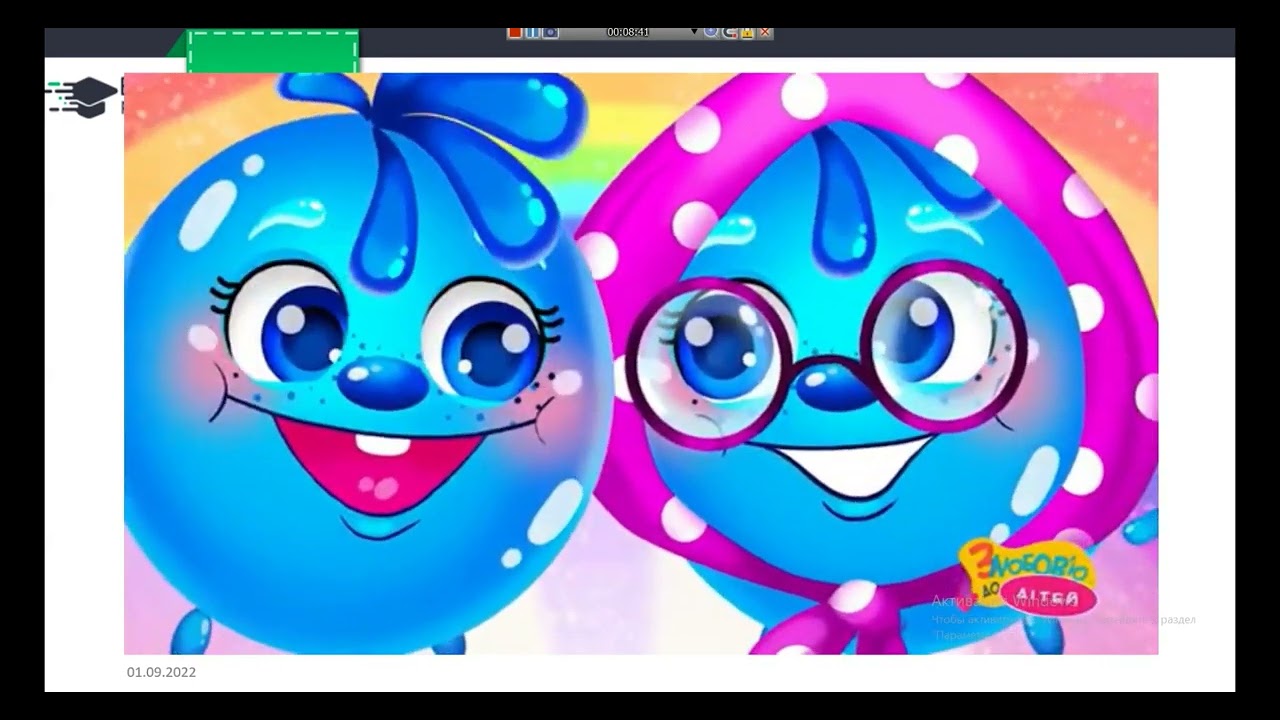Click the slide date 01.09.2022
Screen dimensions: 1280x720
pos(161,672)
